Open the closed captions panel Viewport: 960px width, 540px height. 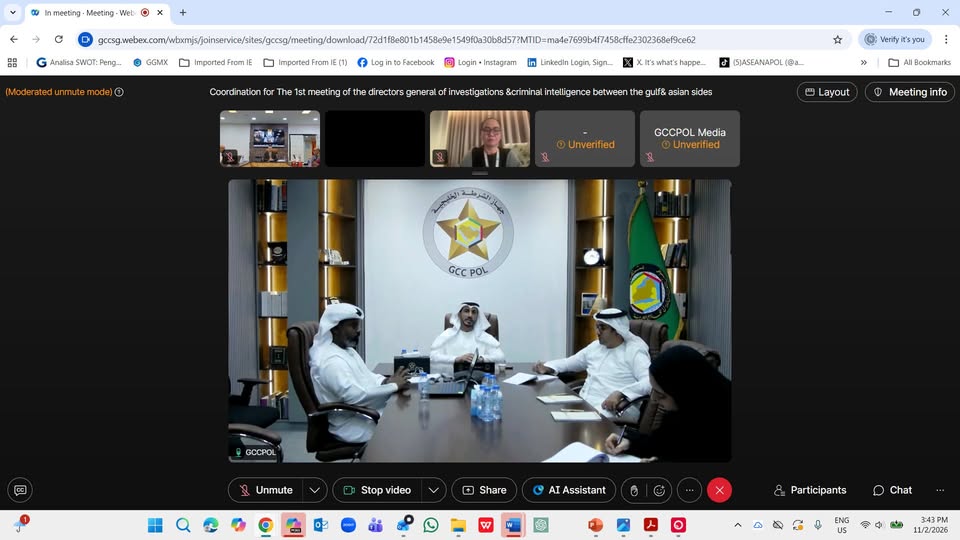coord(19,490)
